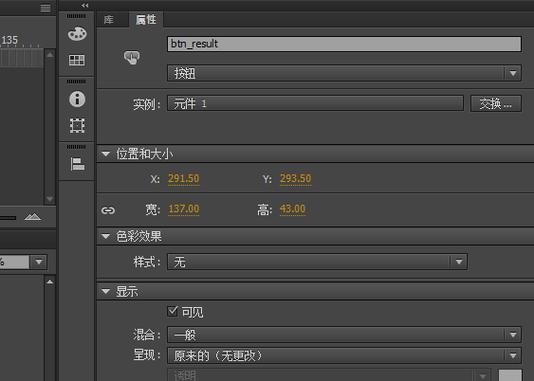
Task: Open the Info panel icon
Action: (x=77, y=99)
